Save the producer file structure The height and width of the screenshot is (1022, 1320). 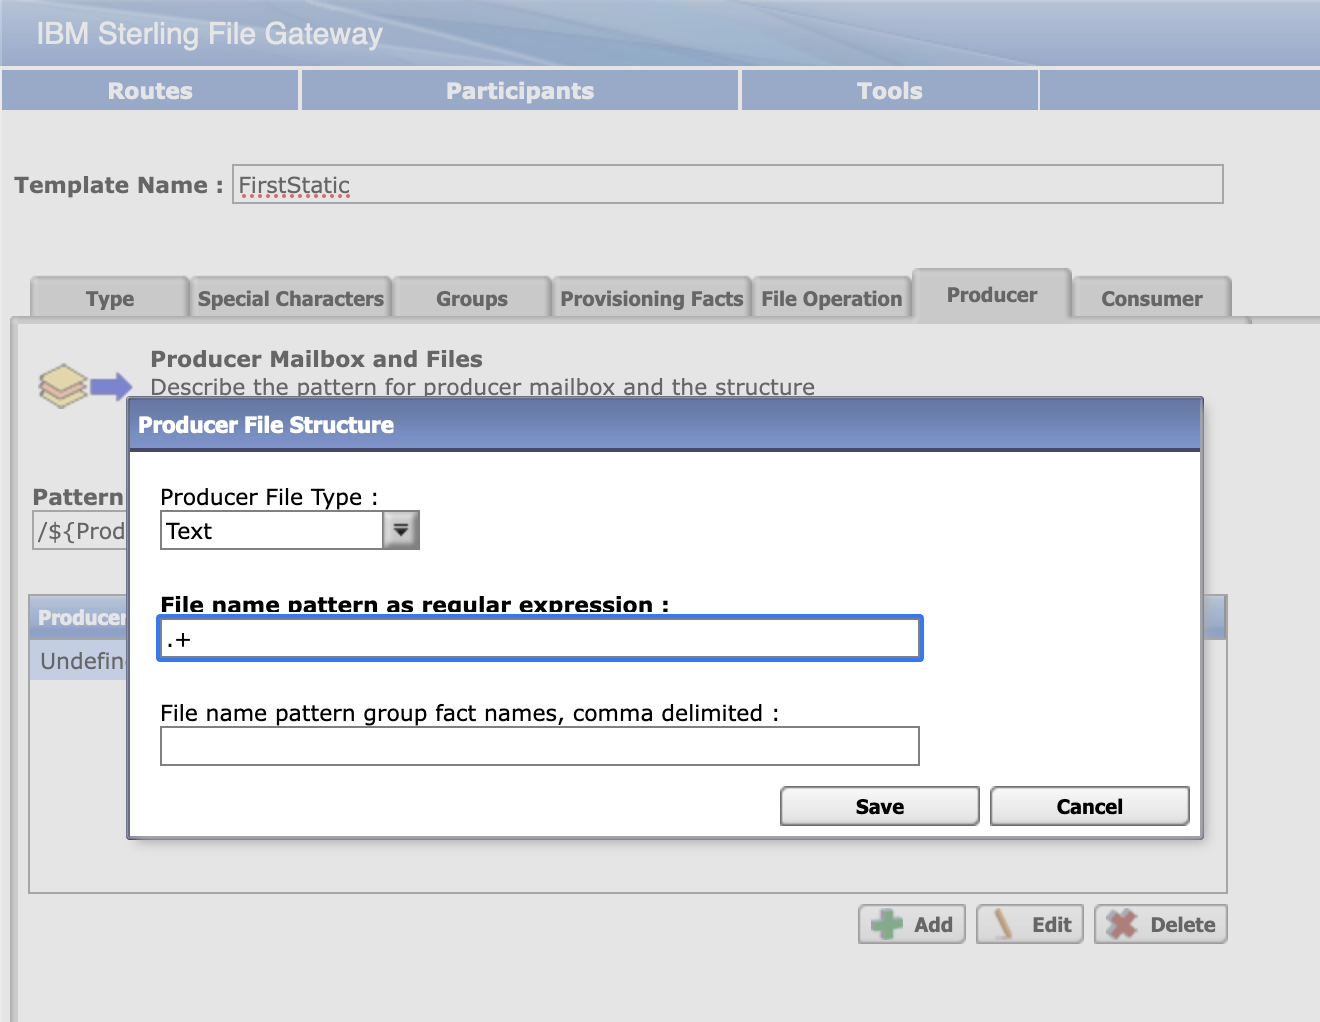coord(880,806)
